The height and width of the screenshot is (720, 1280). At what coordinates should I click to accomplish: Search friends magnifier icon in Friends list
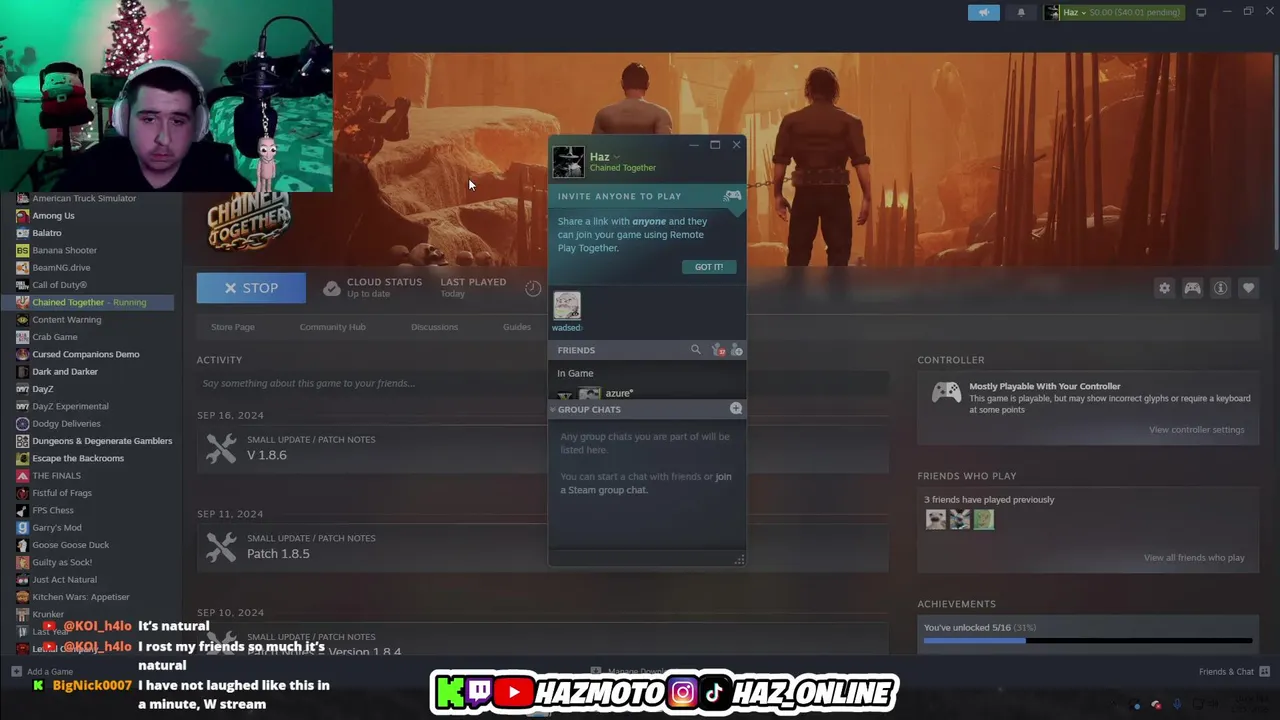[696, 350]
